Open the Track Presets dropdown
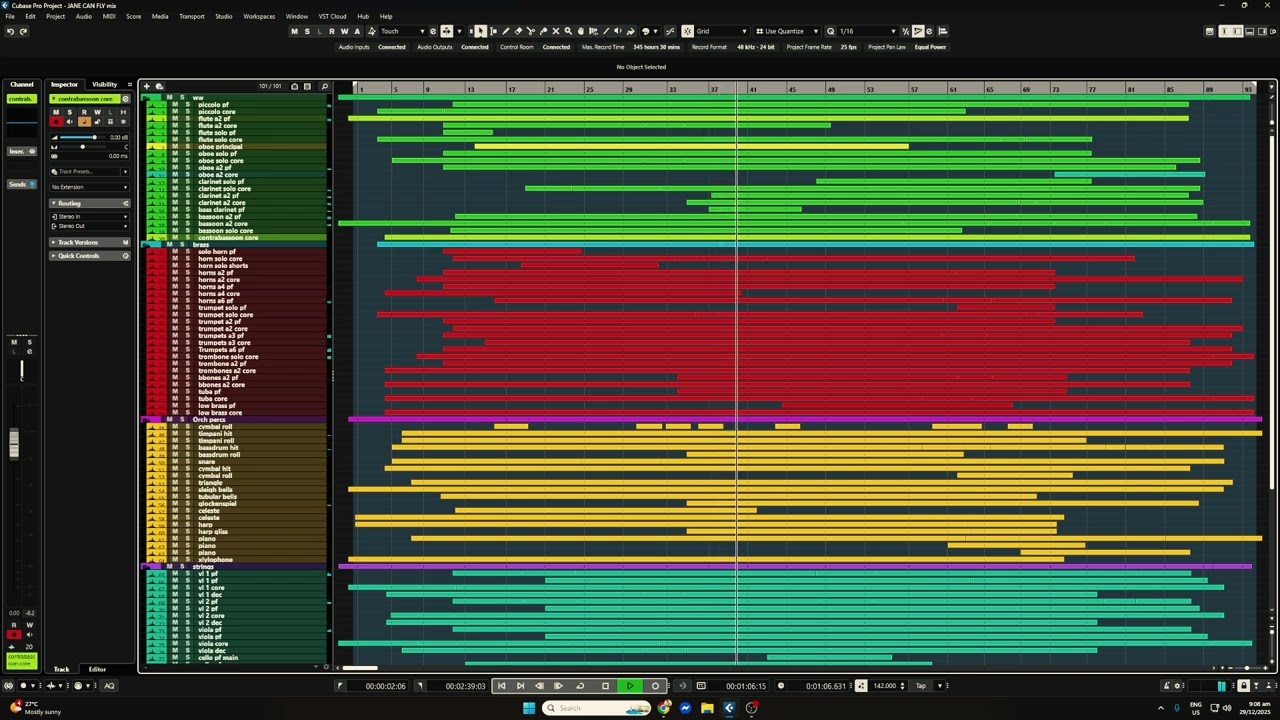The width and height of the screenshot is (1280, 720). tap(90, 172)
